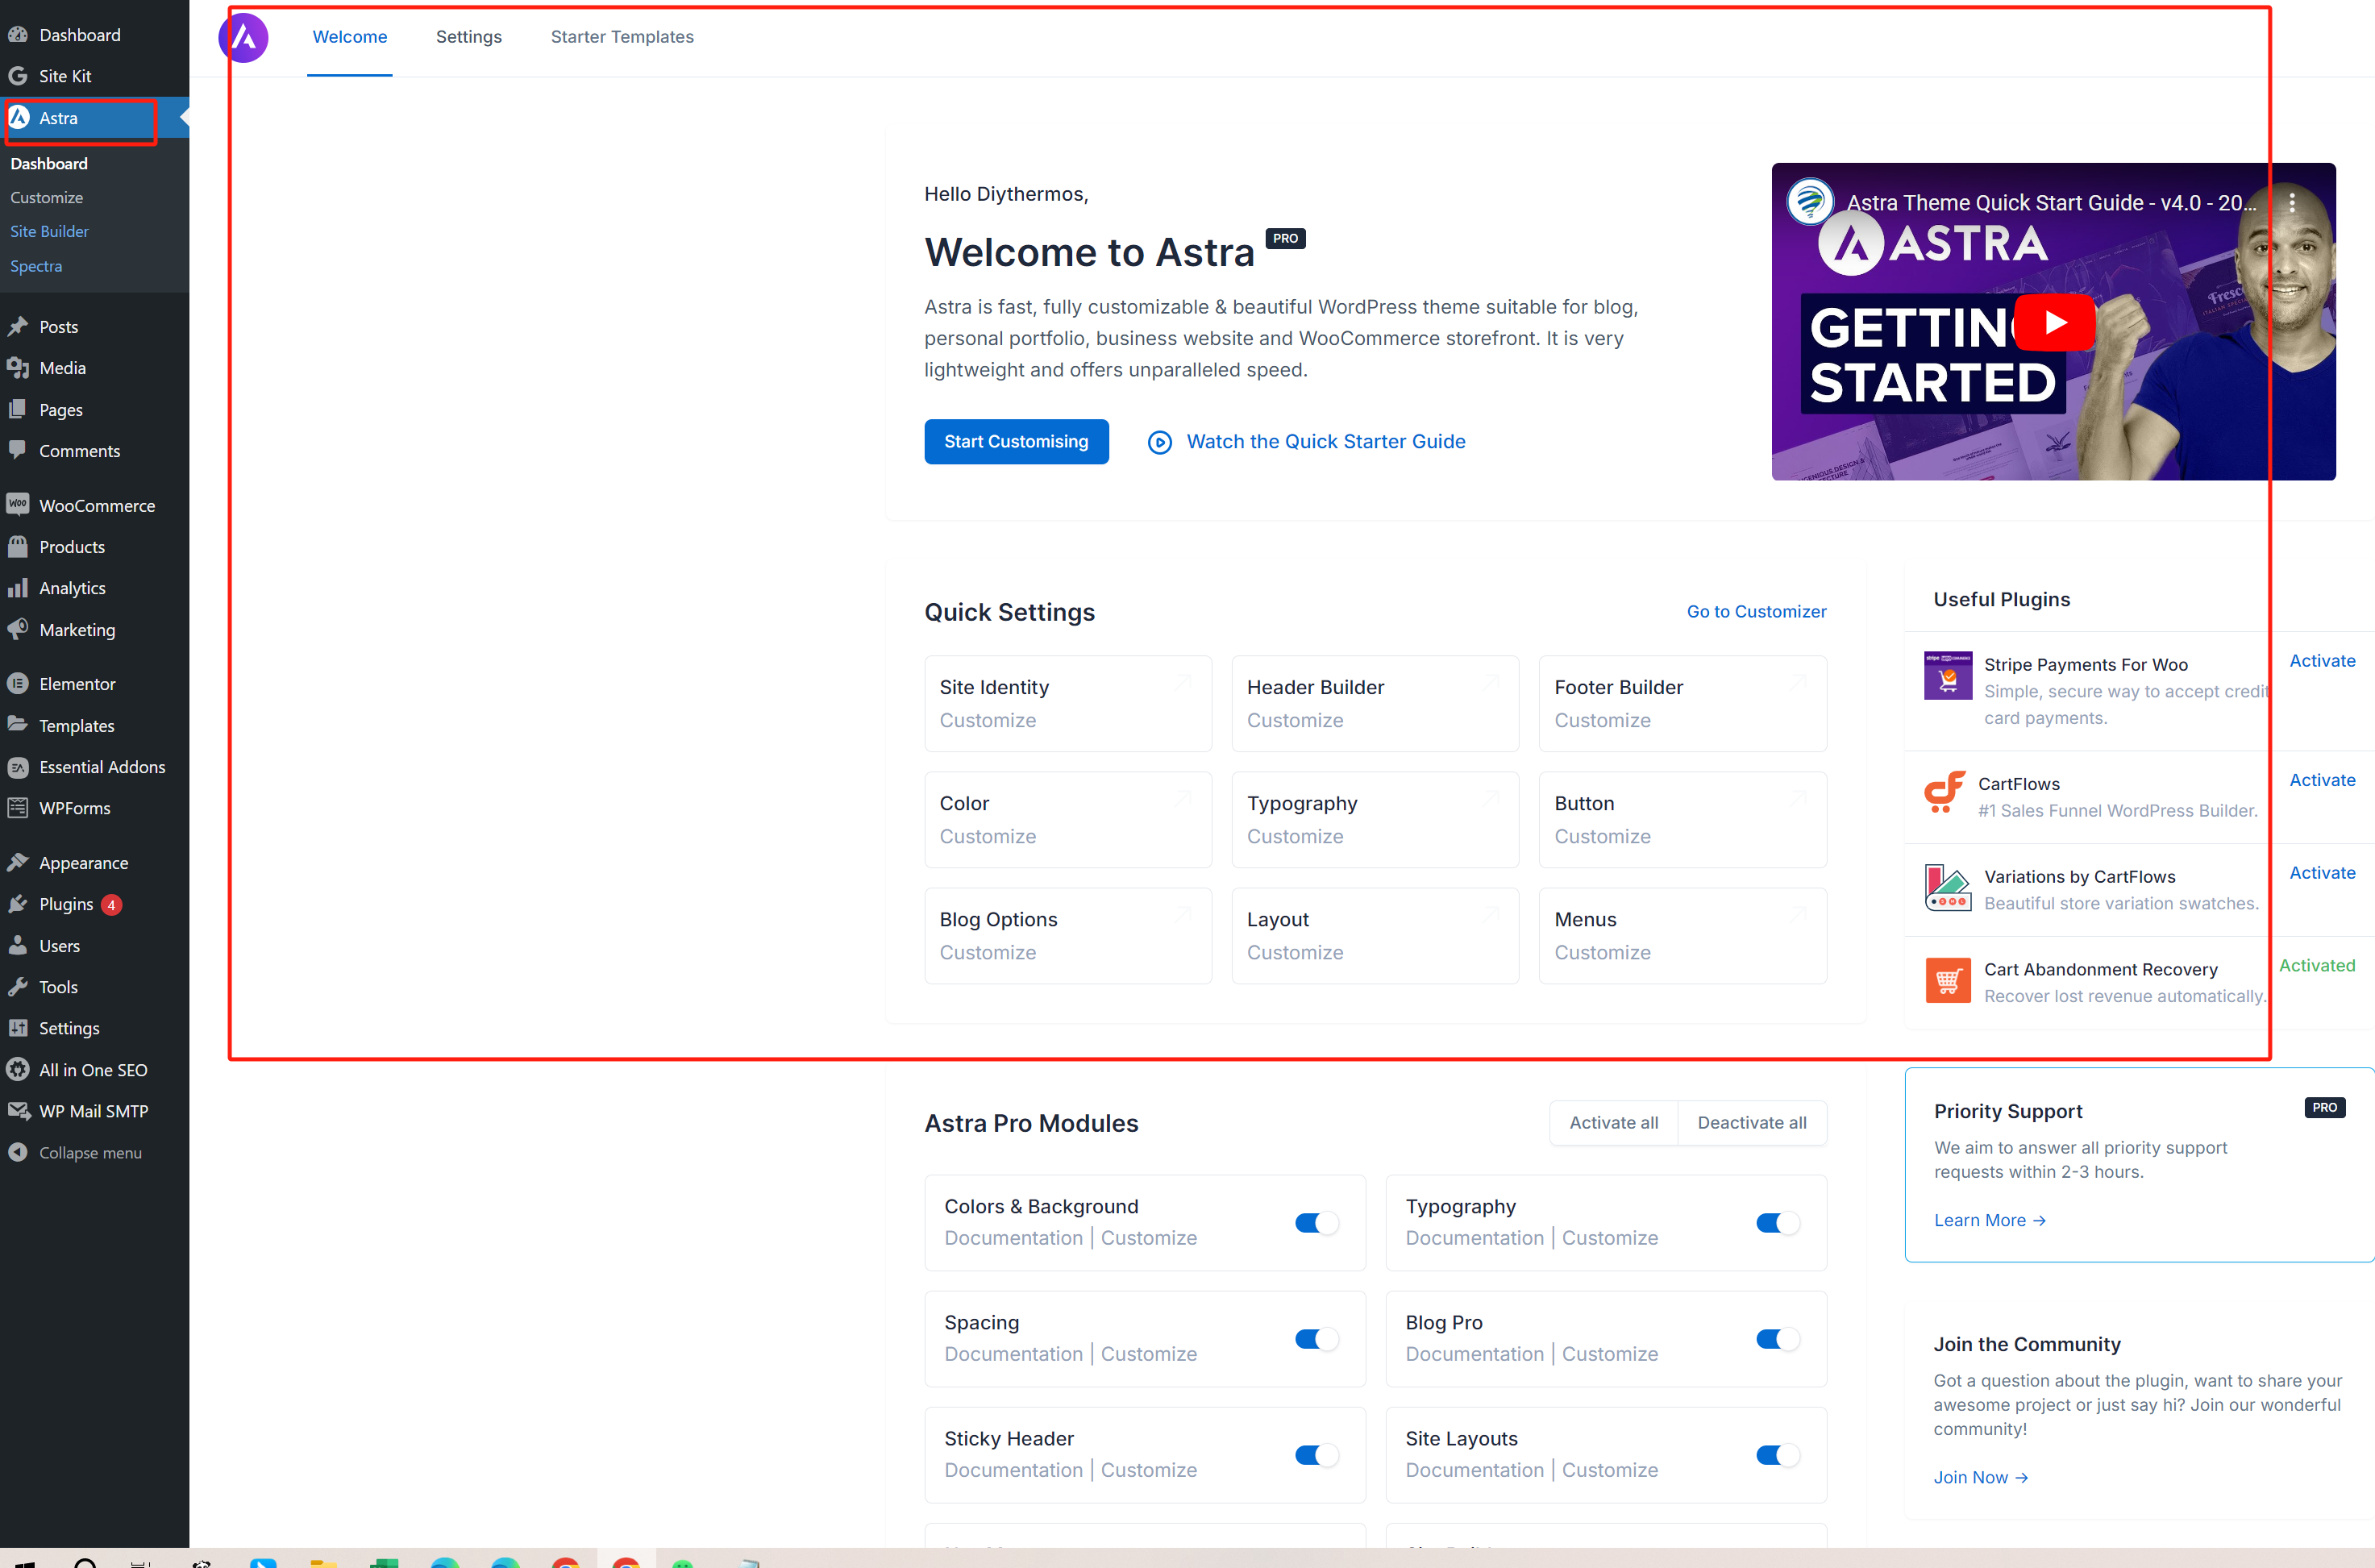The image size is (2375, 1568).
Task: Select the Elementor sidebar icon
Action: coord(19,683)
